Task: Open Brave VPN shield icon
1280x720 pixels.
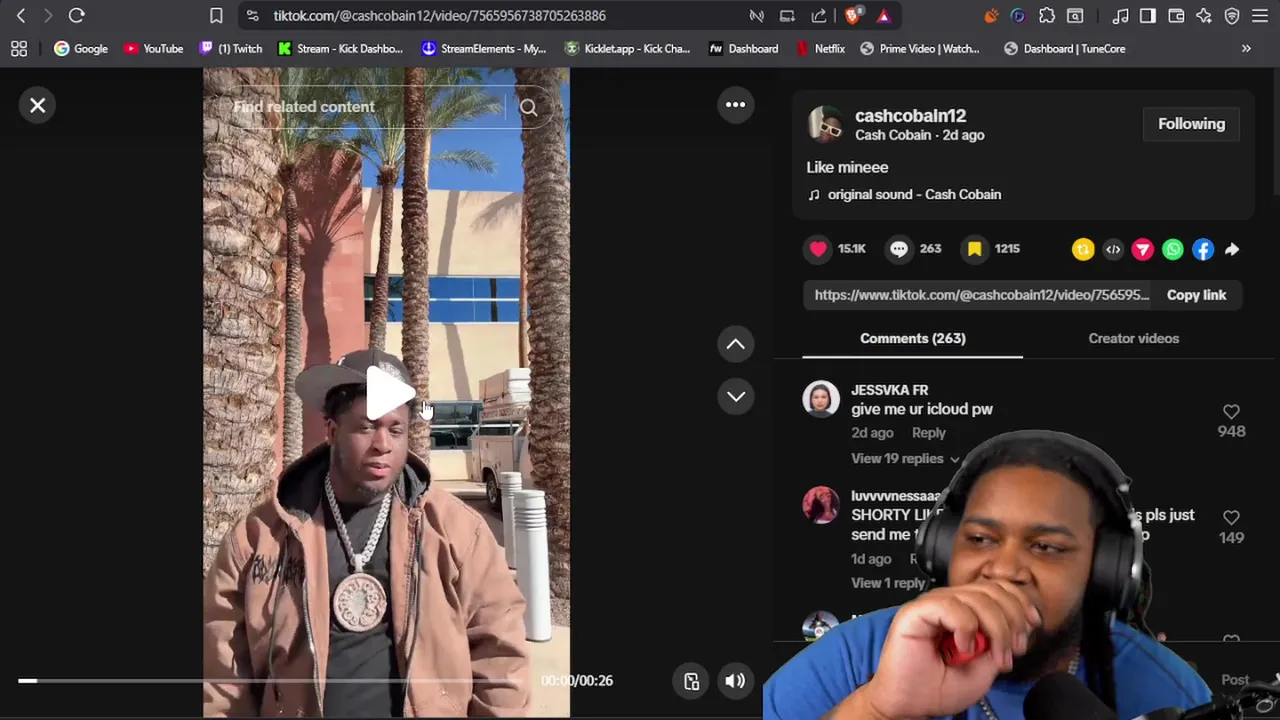Action: click(1232, 16)
